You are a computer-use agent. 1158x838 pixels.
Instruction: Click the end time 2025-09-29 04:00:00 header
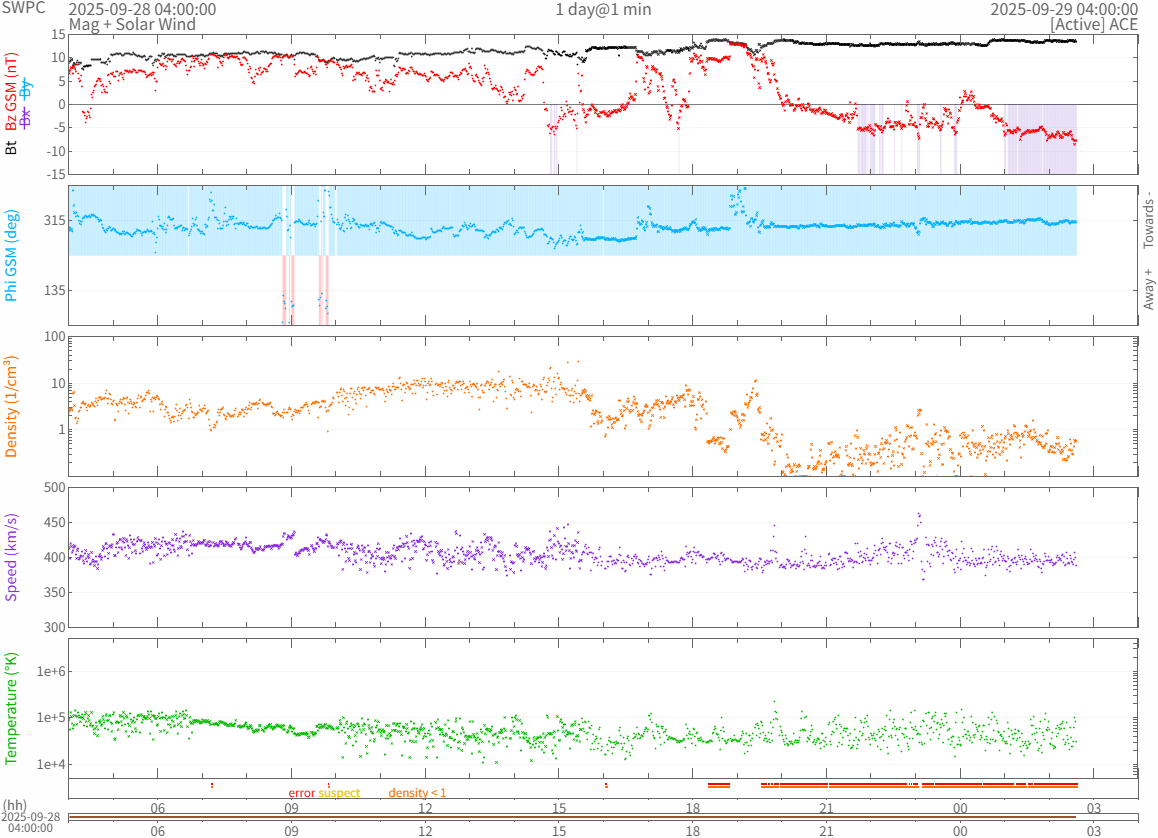coord(1064,9)
